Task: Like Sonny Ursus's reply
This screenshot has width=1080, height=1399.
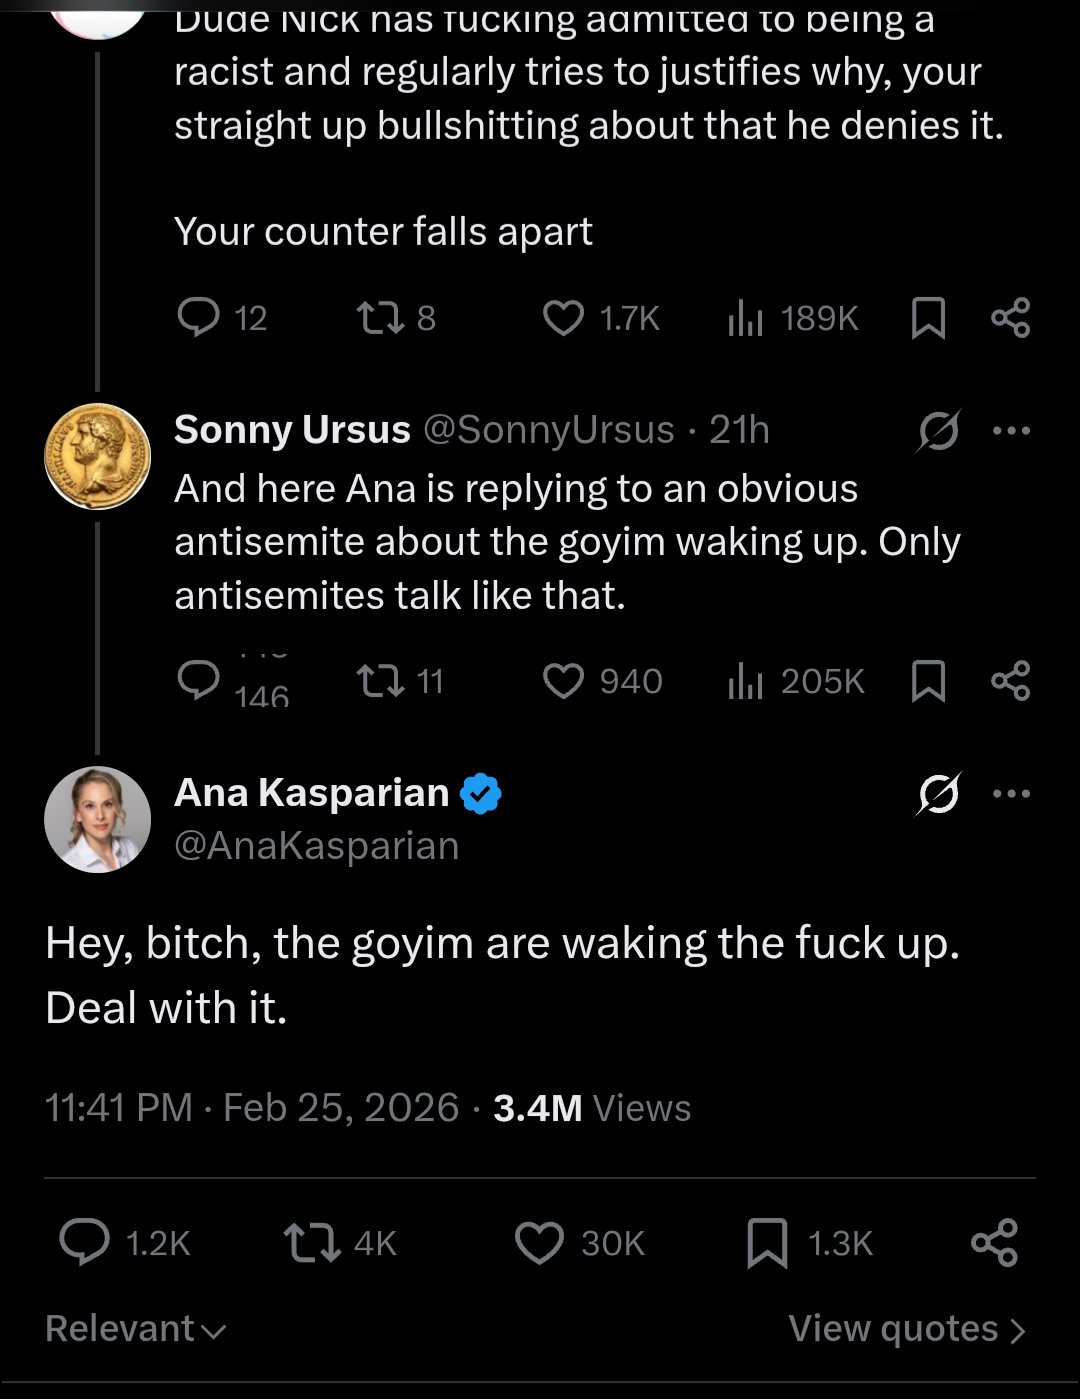Action: pyautogui.click(x=563, y=681)
